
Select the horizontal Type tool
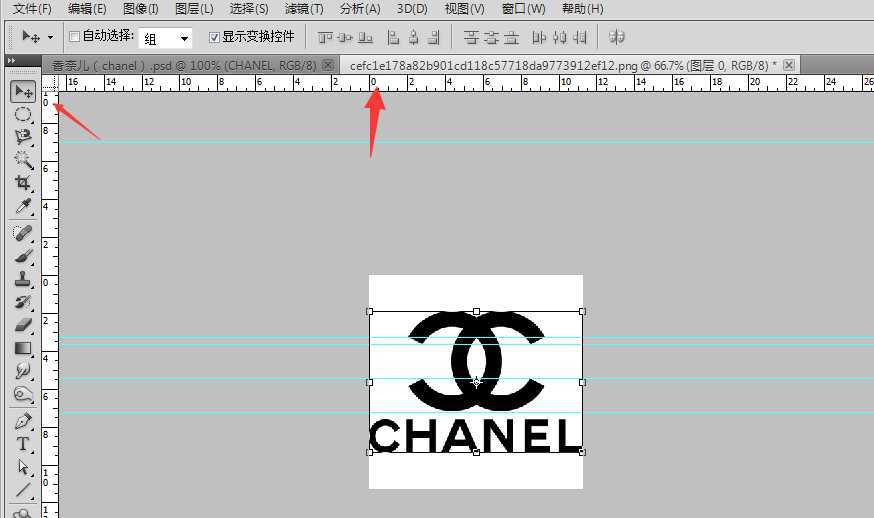pos(23,444)
